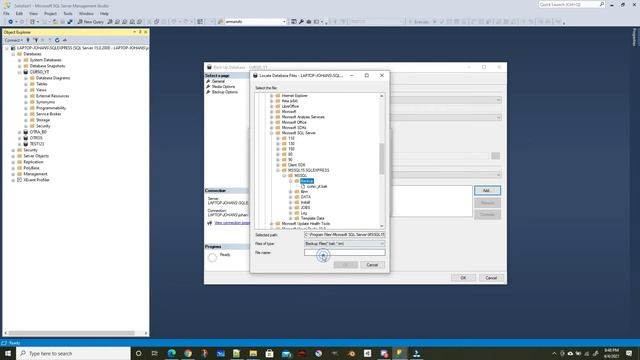Click OK in the Back Up Database window
Image resolution: width=640 pixels, height=360 pixels.
pos(463,278)
